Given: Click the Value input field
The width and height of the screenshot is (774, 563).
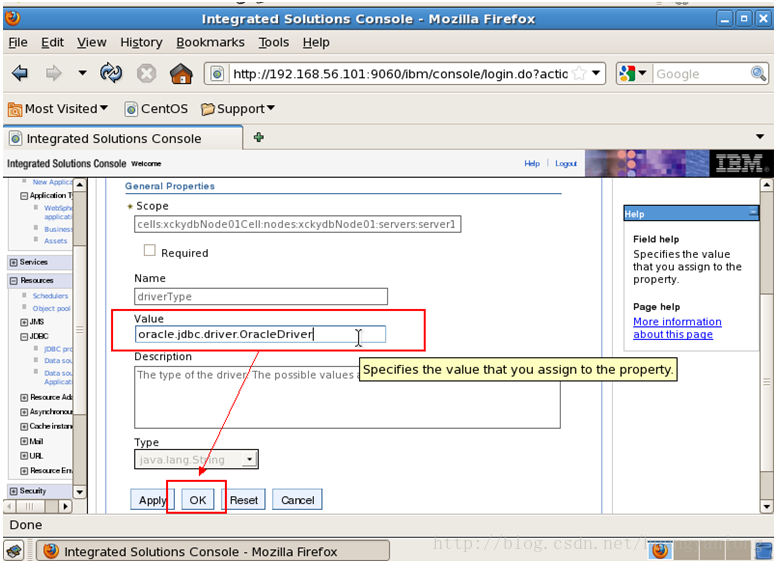Looking at the screenshot, I should pyautogui.click(x=260, y=334).
